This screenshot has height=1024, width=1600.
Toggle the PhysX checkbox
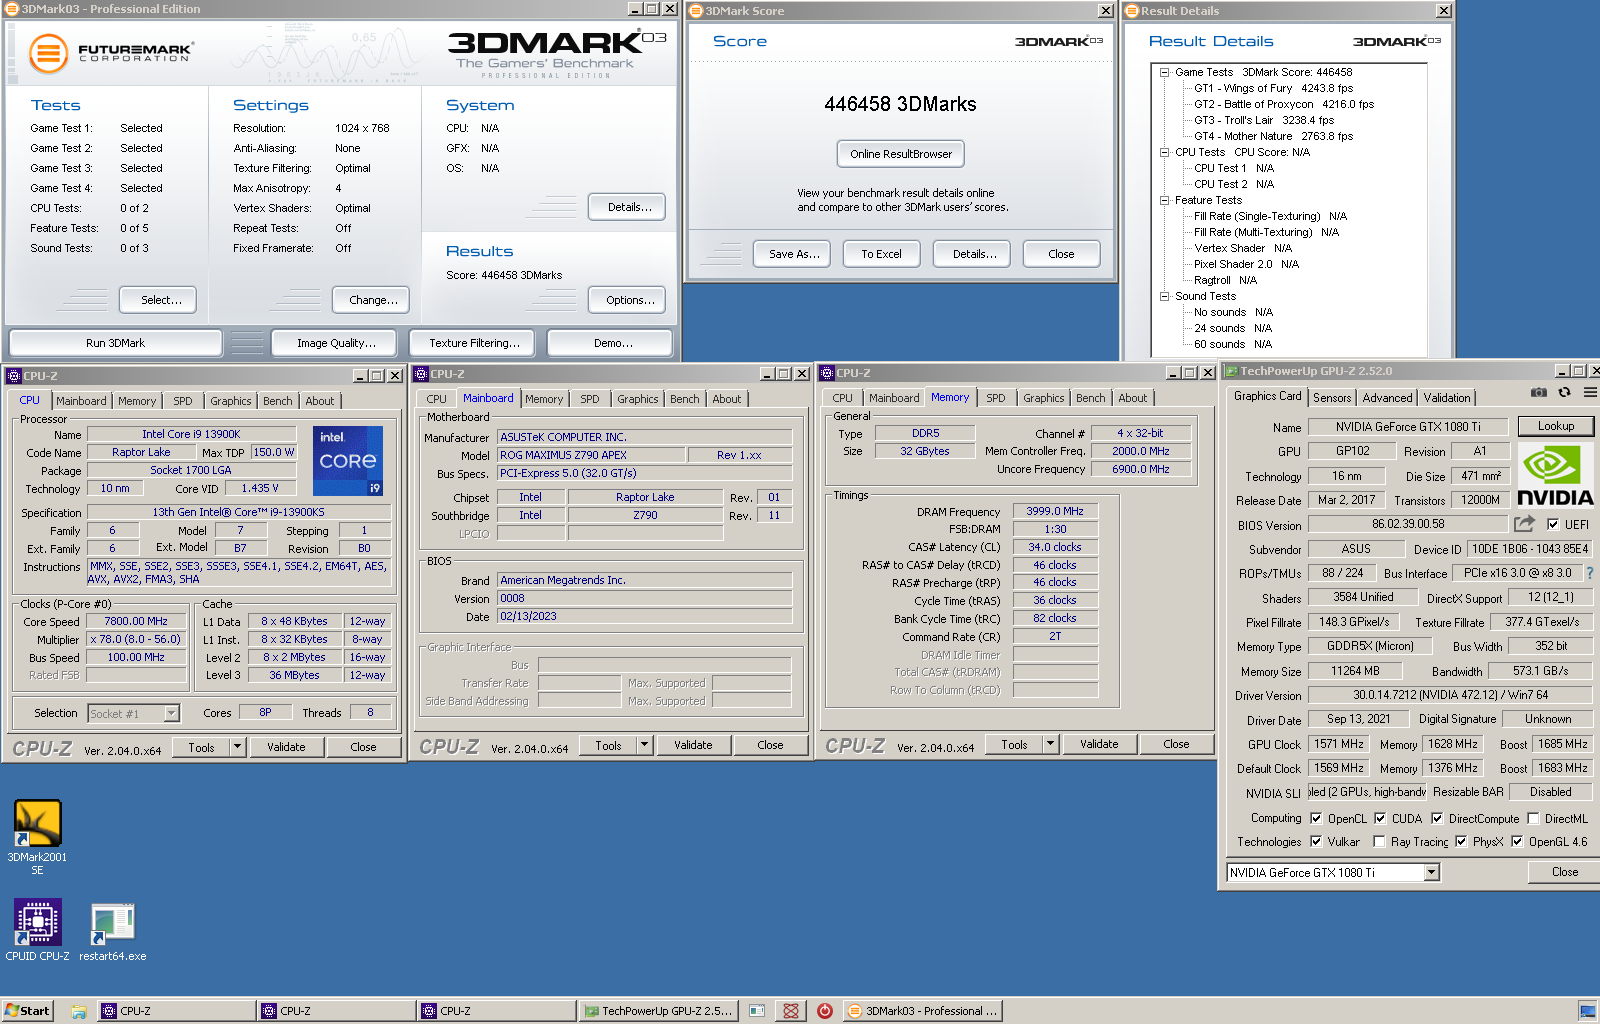coord(1461,841)
